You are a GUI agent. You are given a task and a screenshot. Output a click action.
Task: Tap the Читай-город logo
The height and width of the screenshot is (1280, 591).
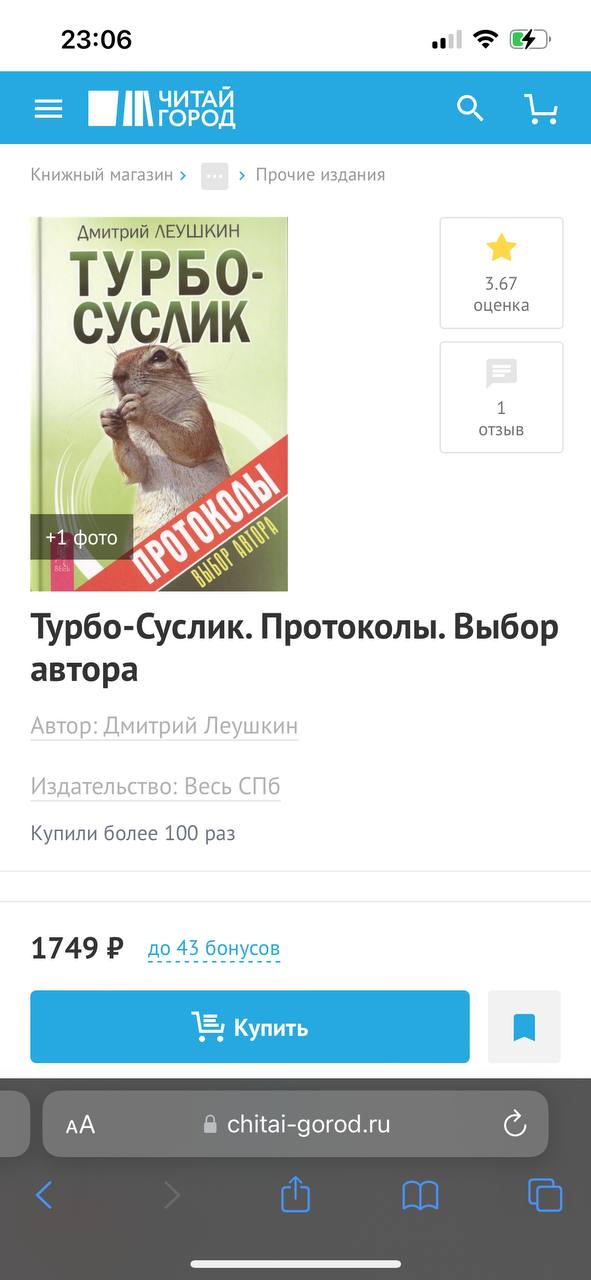click(x=161, y=109)
